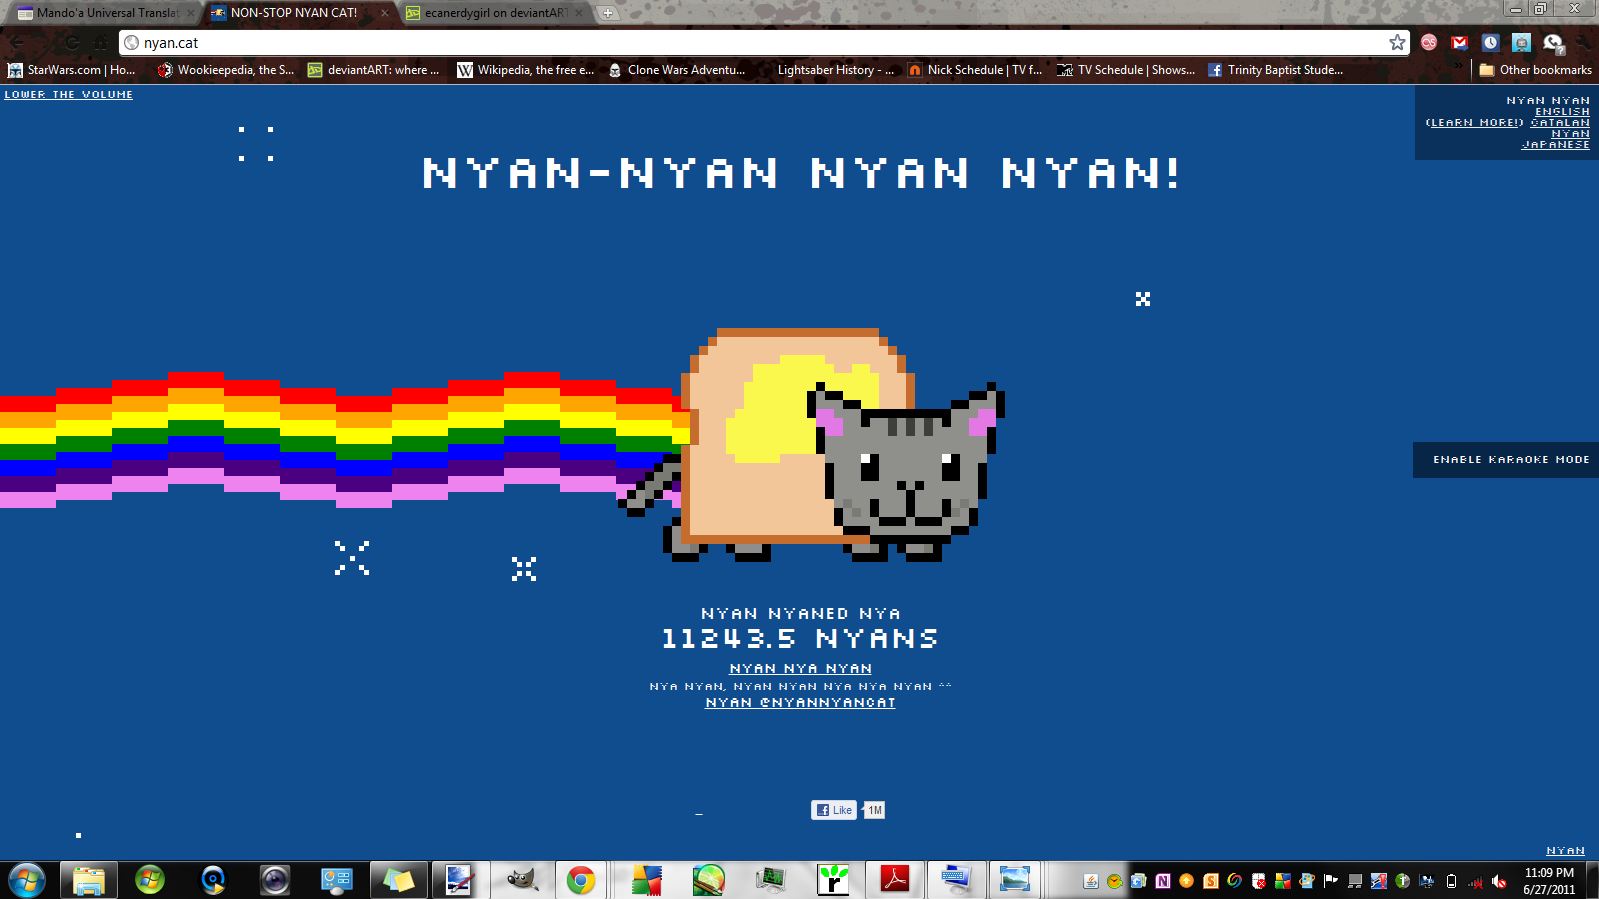The height and width of the screenshot is (899, 1599).
Task: Click the green tree 'r' taskbar icon
Action: point(832,880)
